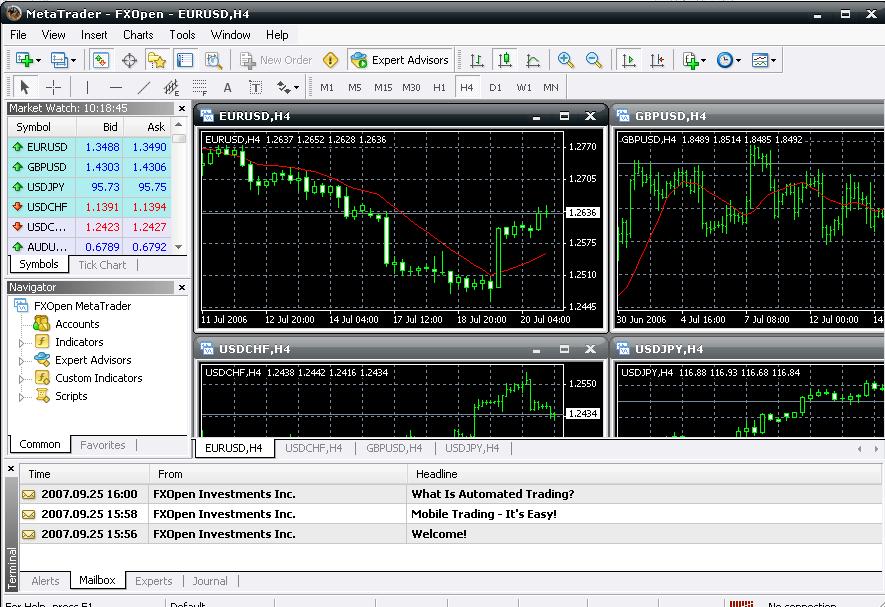
Task: Open the Journal tab in Terminal
Action: tap(209, 581)
